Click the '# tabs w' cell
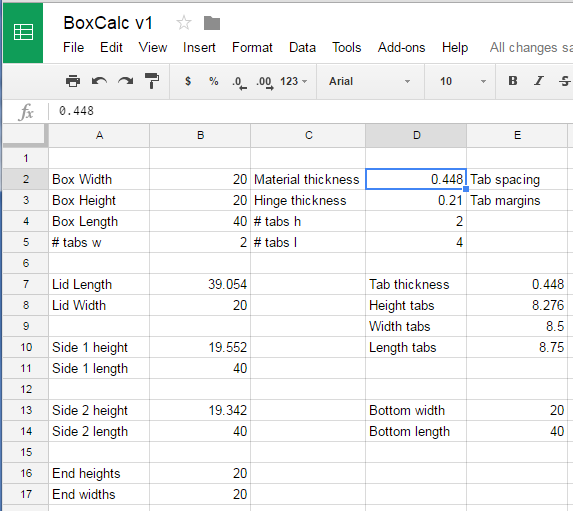The height and width of the screenshot is (511, 573). pos(99,242)
